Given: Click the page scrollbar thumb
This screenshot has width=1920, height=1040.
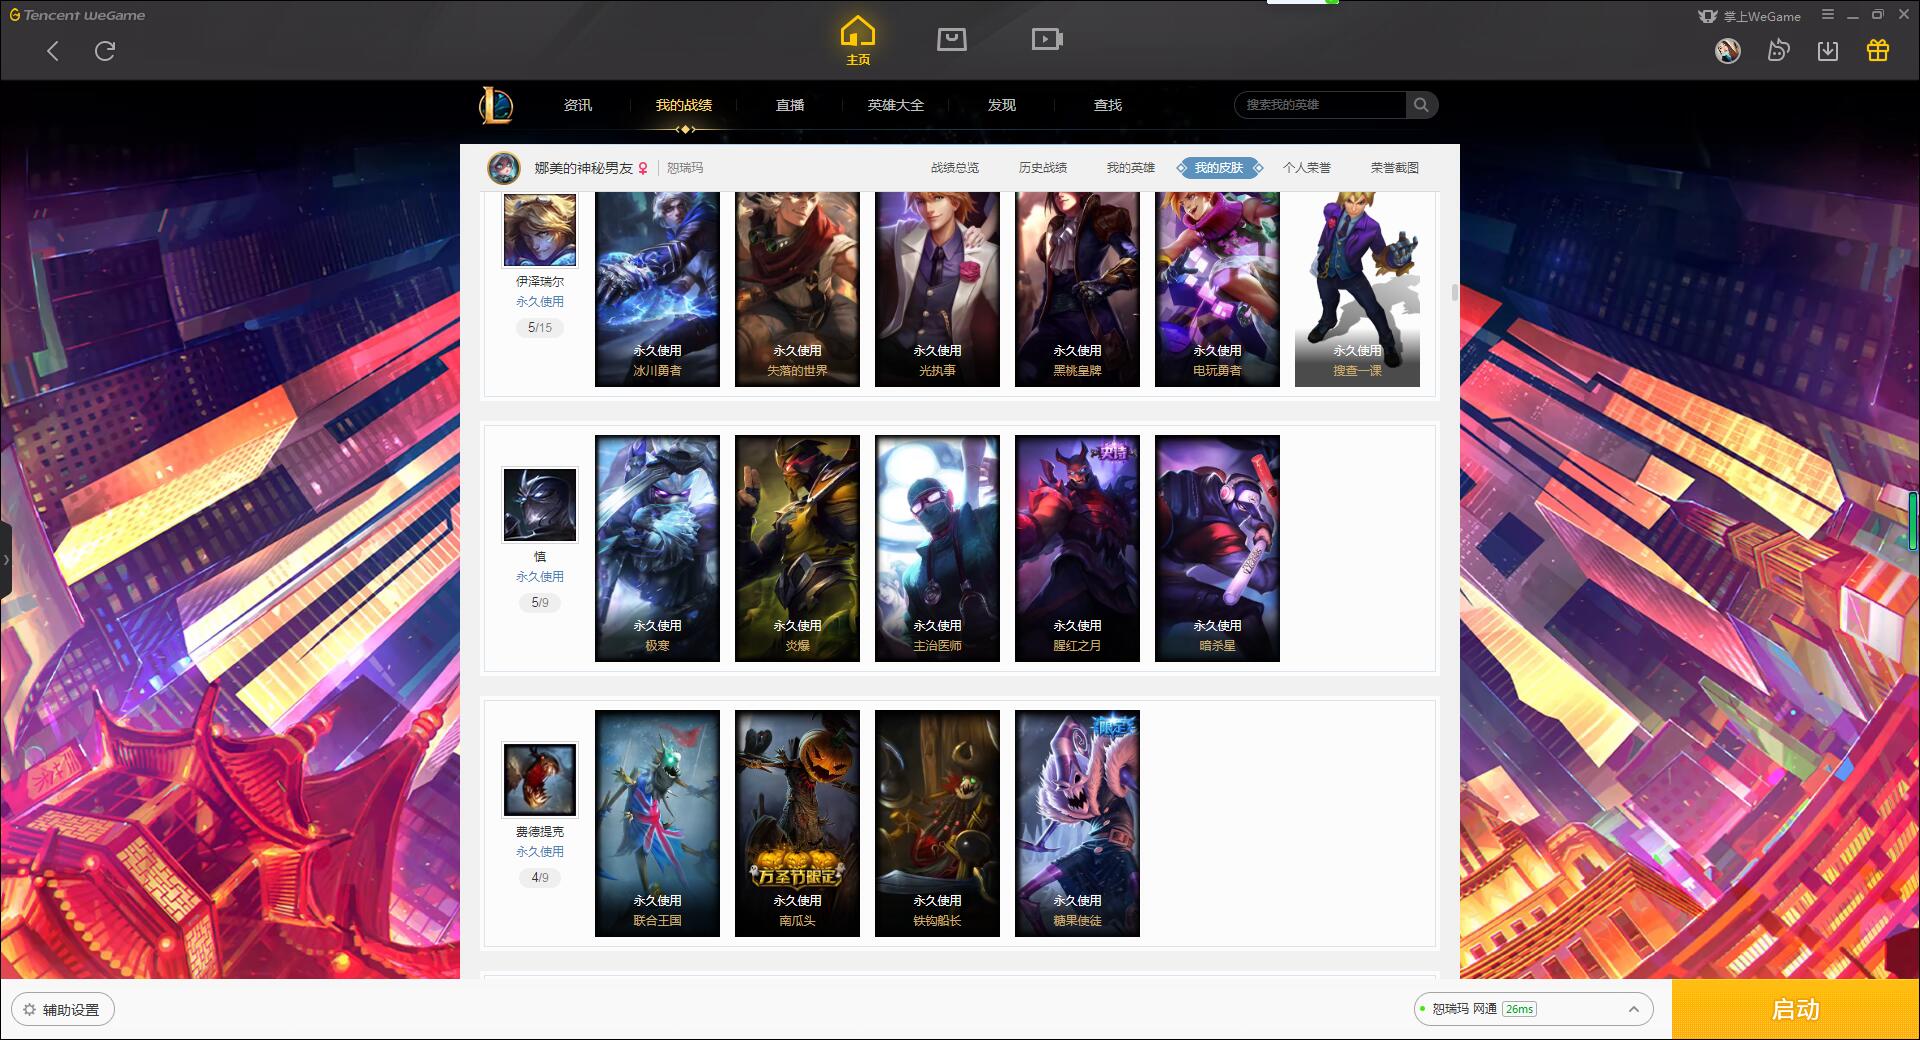Looking at the screenshot, I should [1454, 293].
